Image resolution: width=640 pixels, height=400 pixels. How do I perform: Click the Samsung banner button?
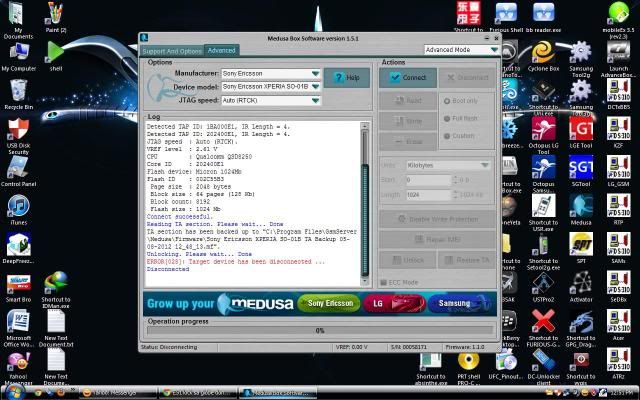click(459, 303)
